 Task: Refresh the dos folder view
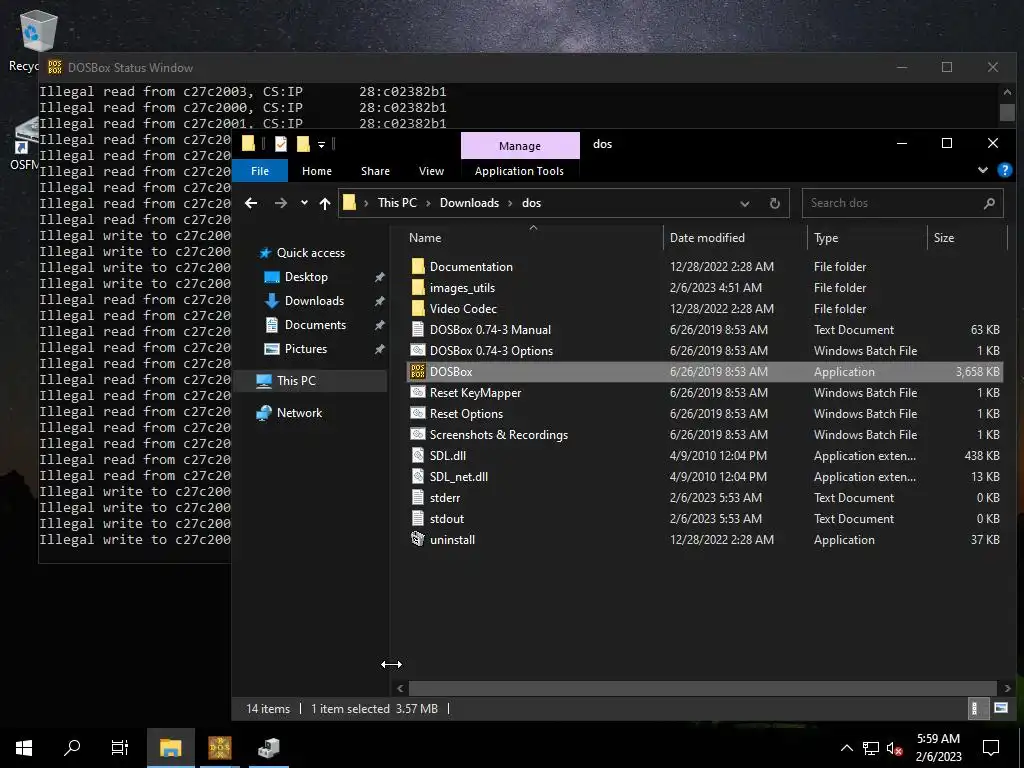775,203
